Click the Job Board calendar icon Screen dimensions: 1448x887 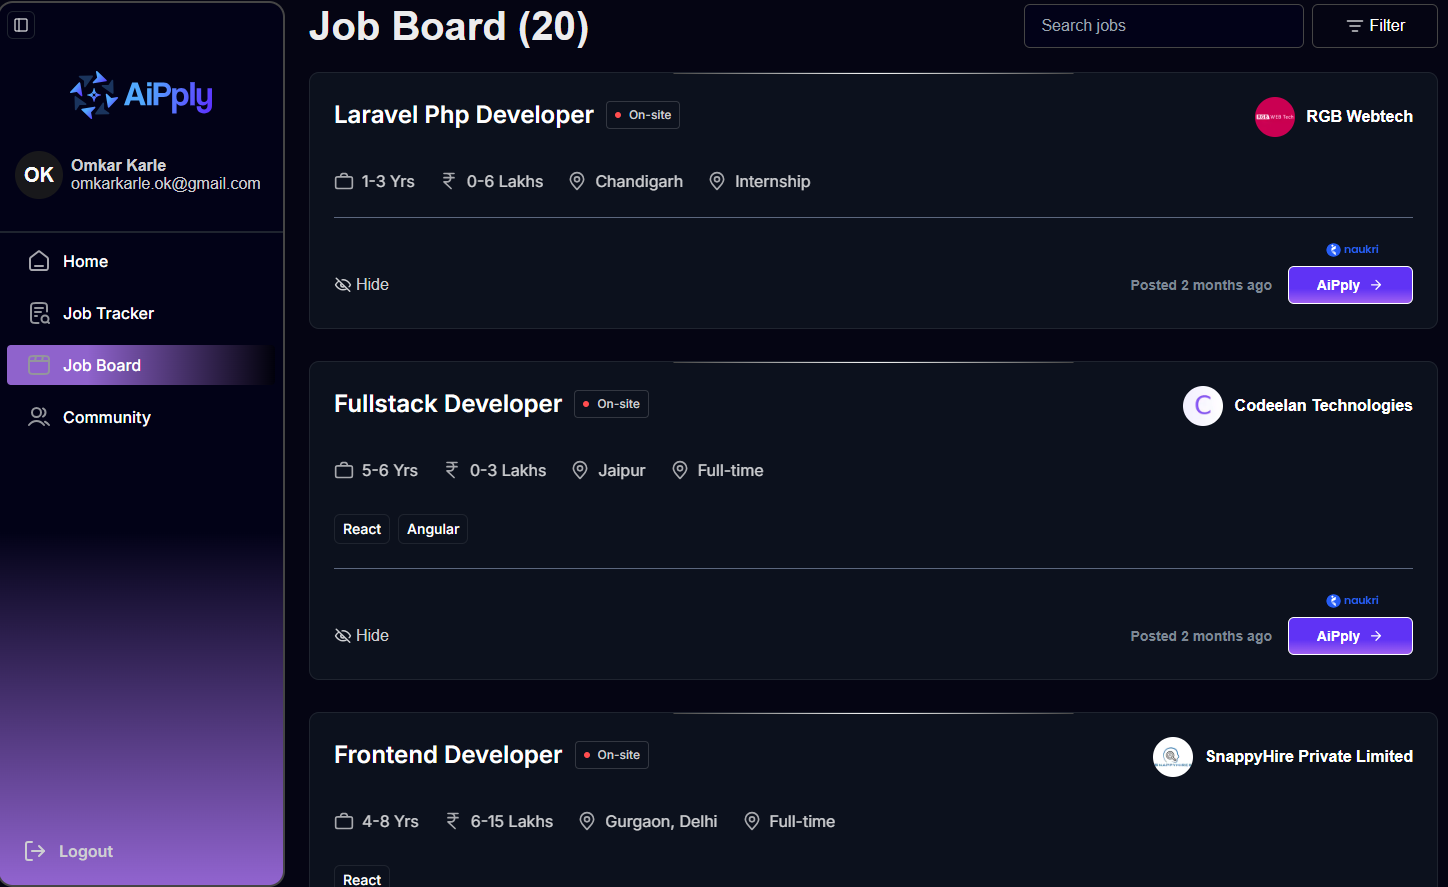coord(39,365)
